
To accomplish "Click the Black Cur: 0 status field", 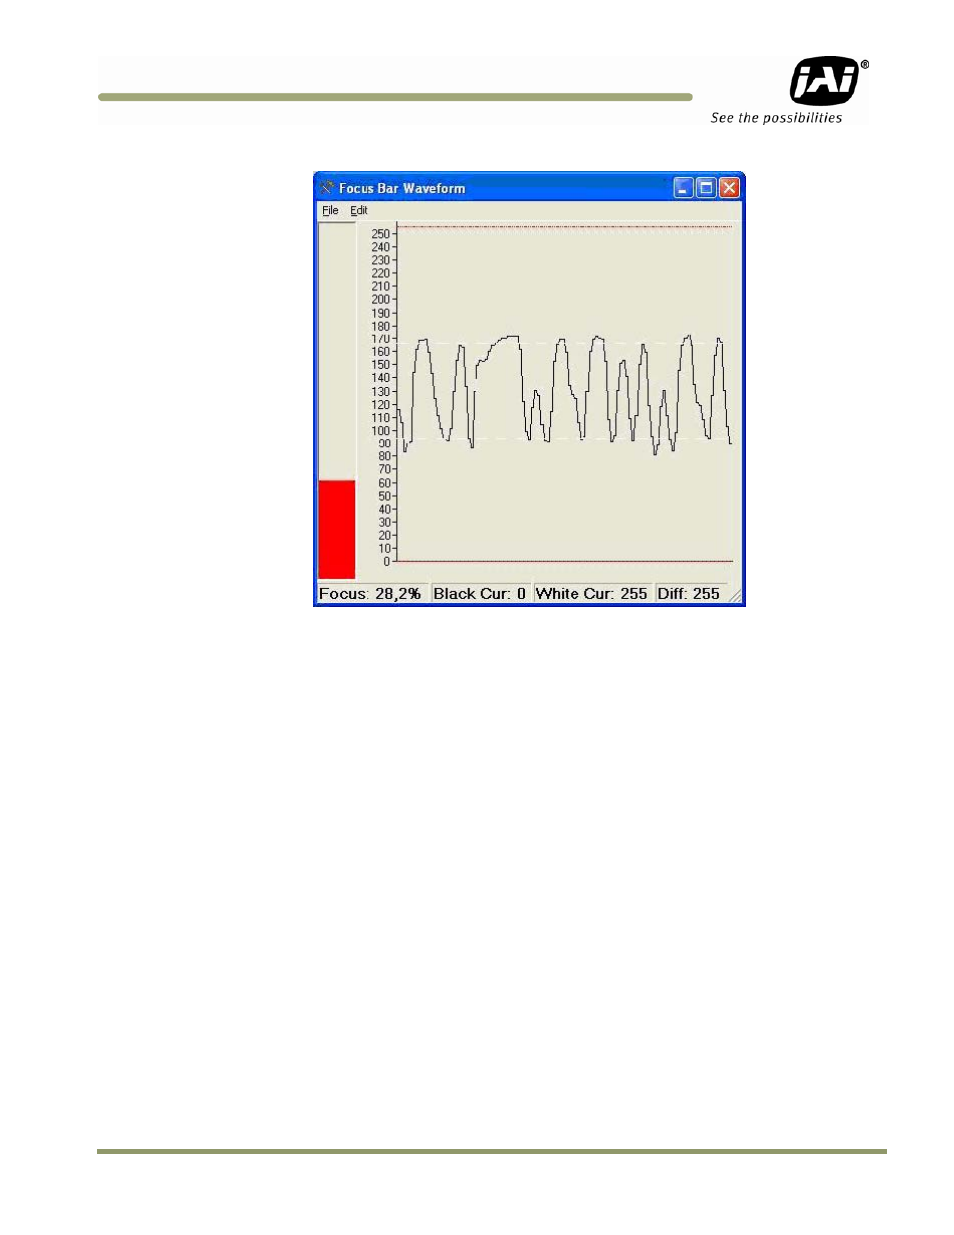I will [x=480, y=594].
